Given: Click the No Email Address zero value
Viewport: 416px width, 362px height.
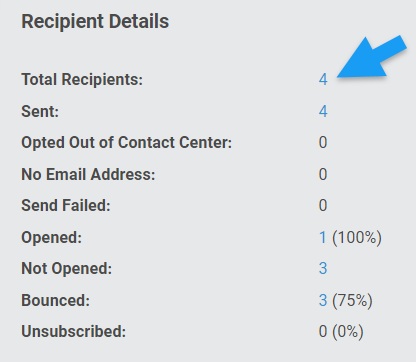Looking at the screenshot, I should pos(323,174).
